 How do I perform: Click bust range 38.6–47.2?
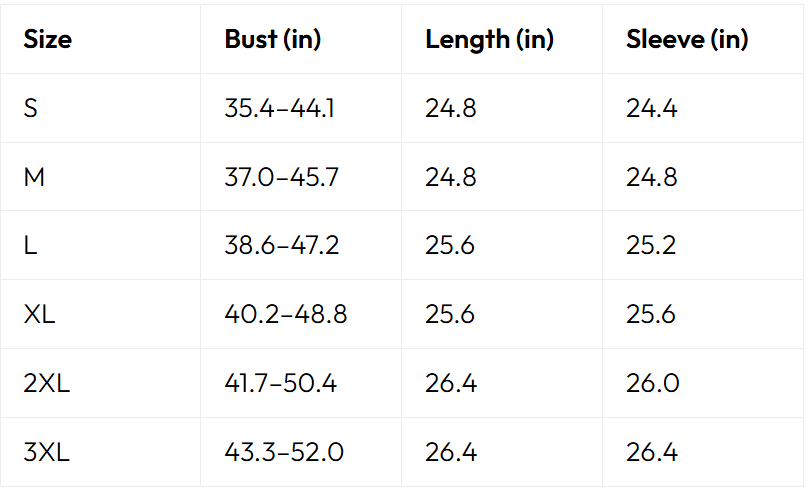point(282,245)
